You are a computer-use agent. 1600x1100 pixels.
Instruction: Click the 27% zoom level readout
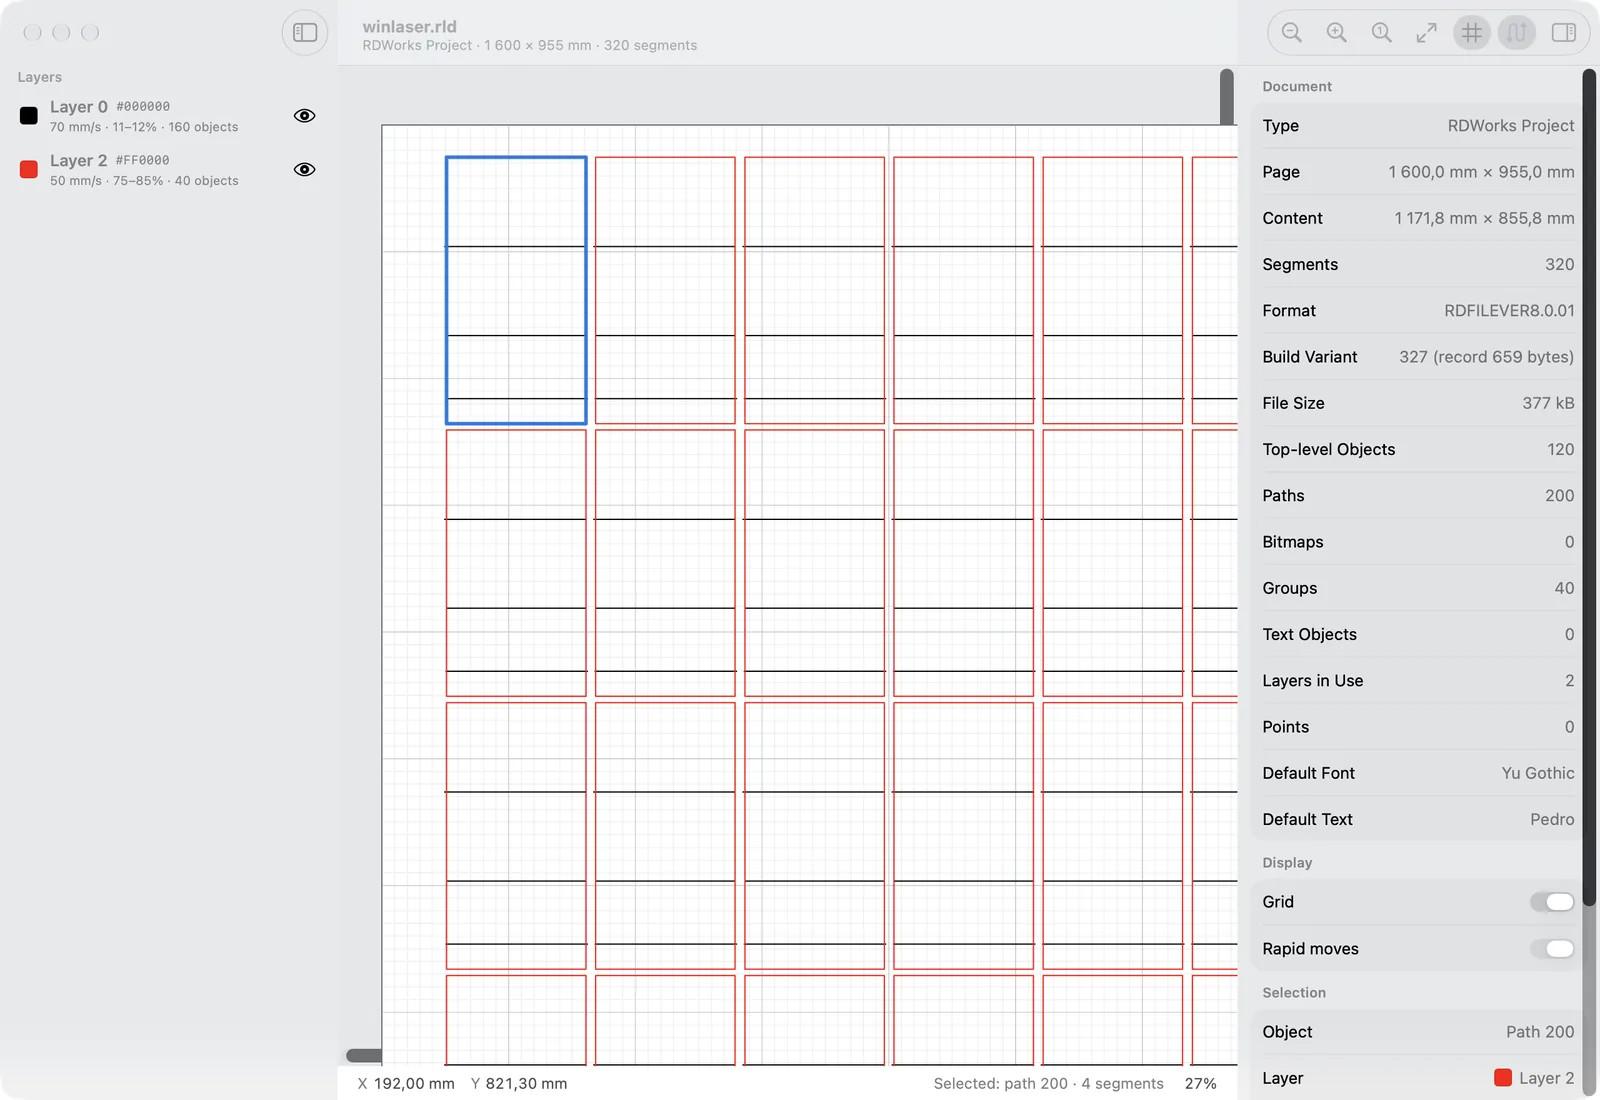point(1200,1084)
